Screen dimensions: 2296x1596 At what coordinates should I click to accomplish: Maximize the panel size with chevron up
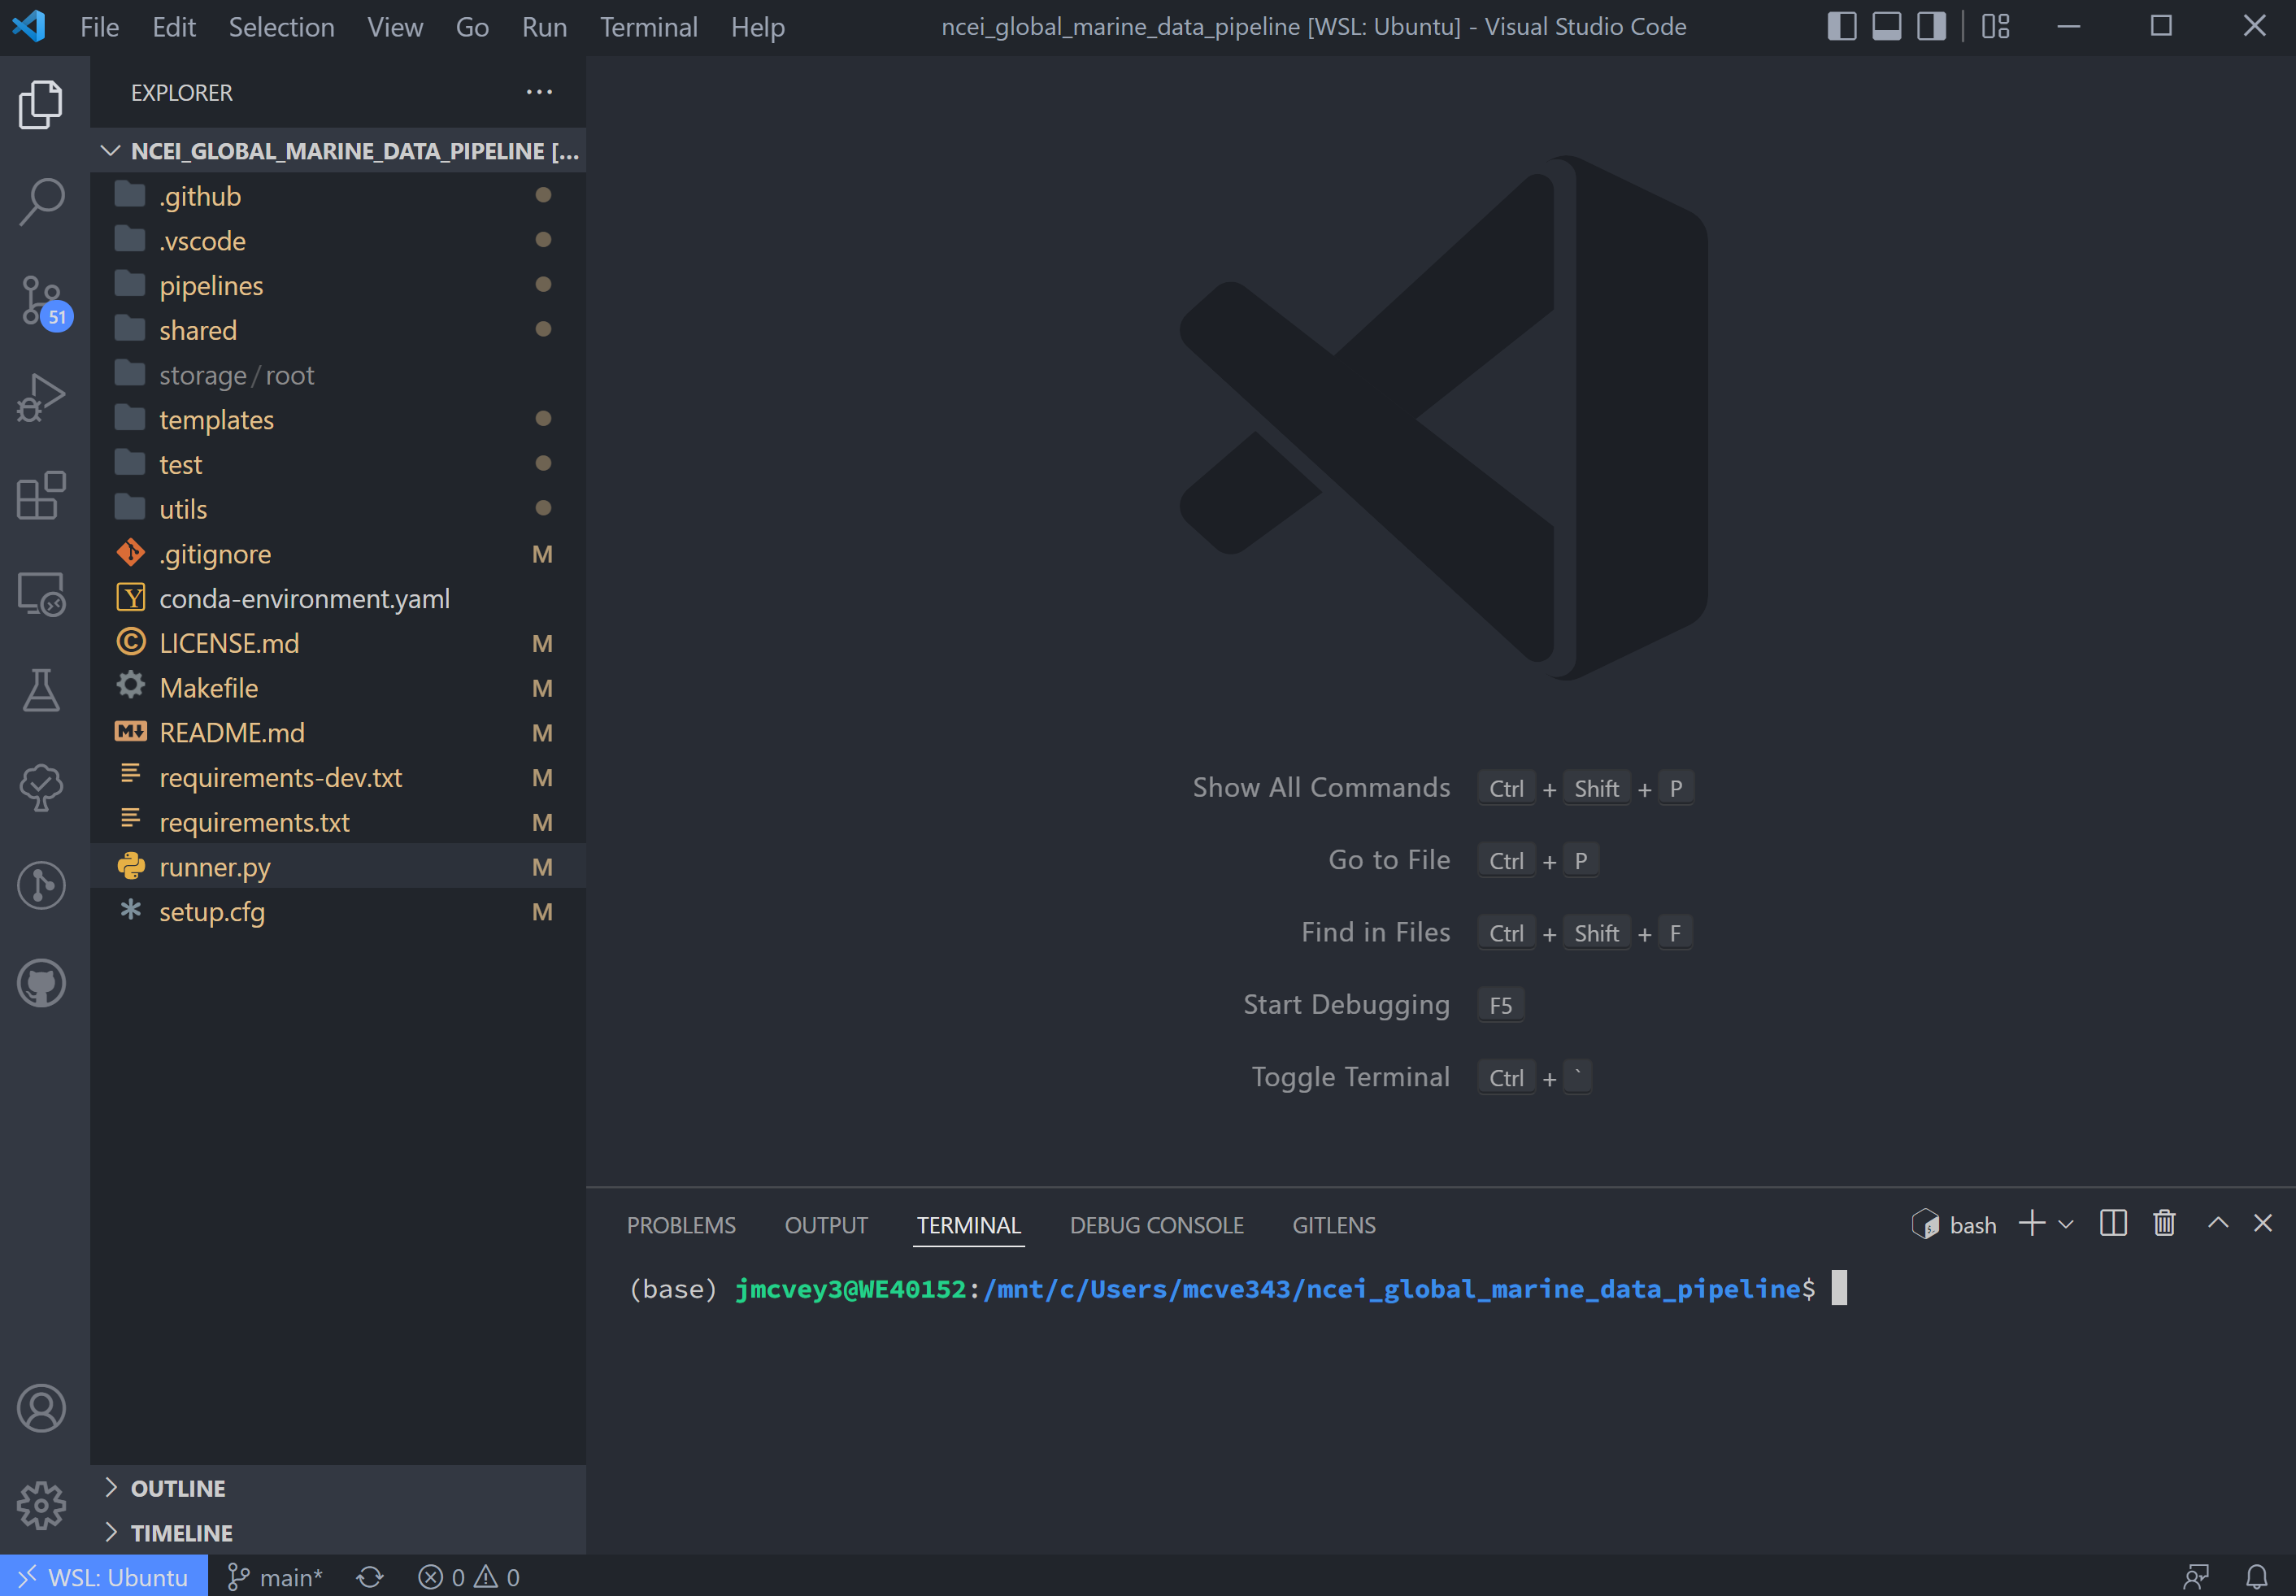[2218, 1223]
